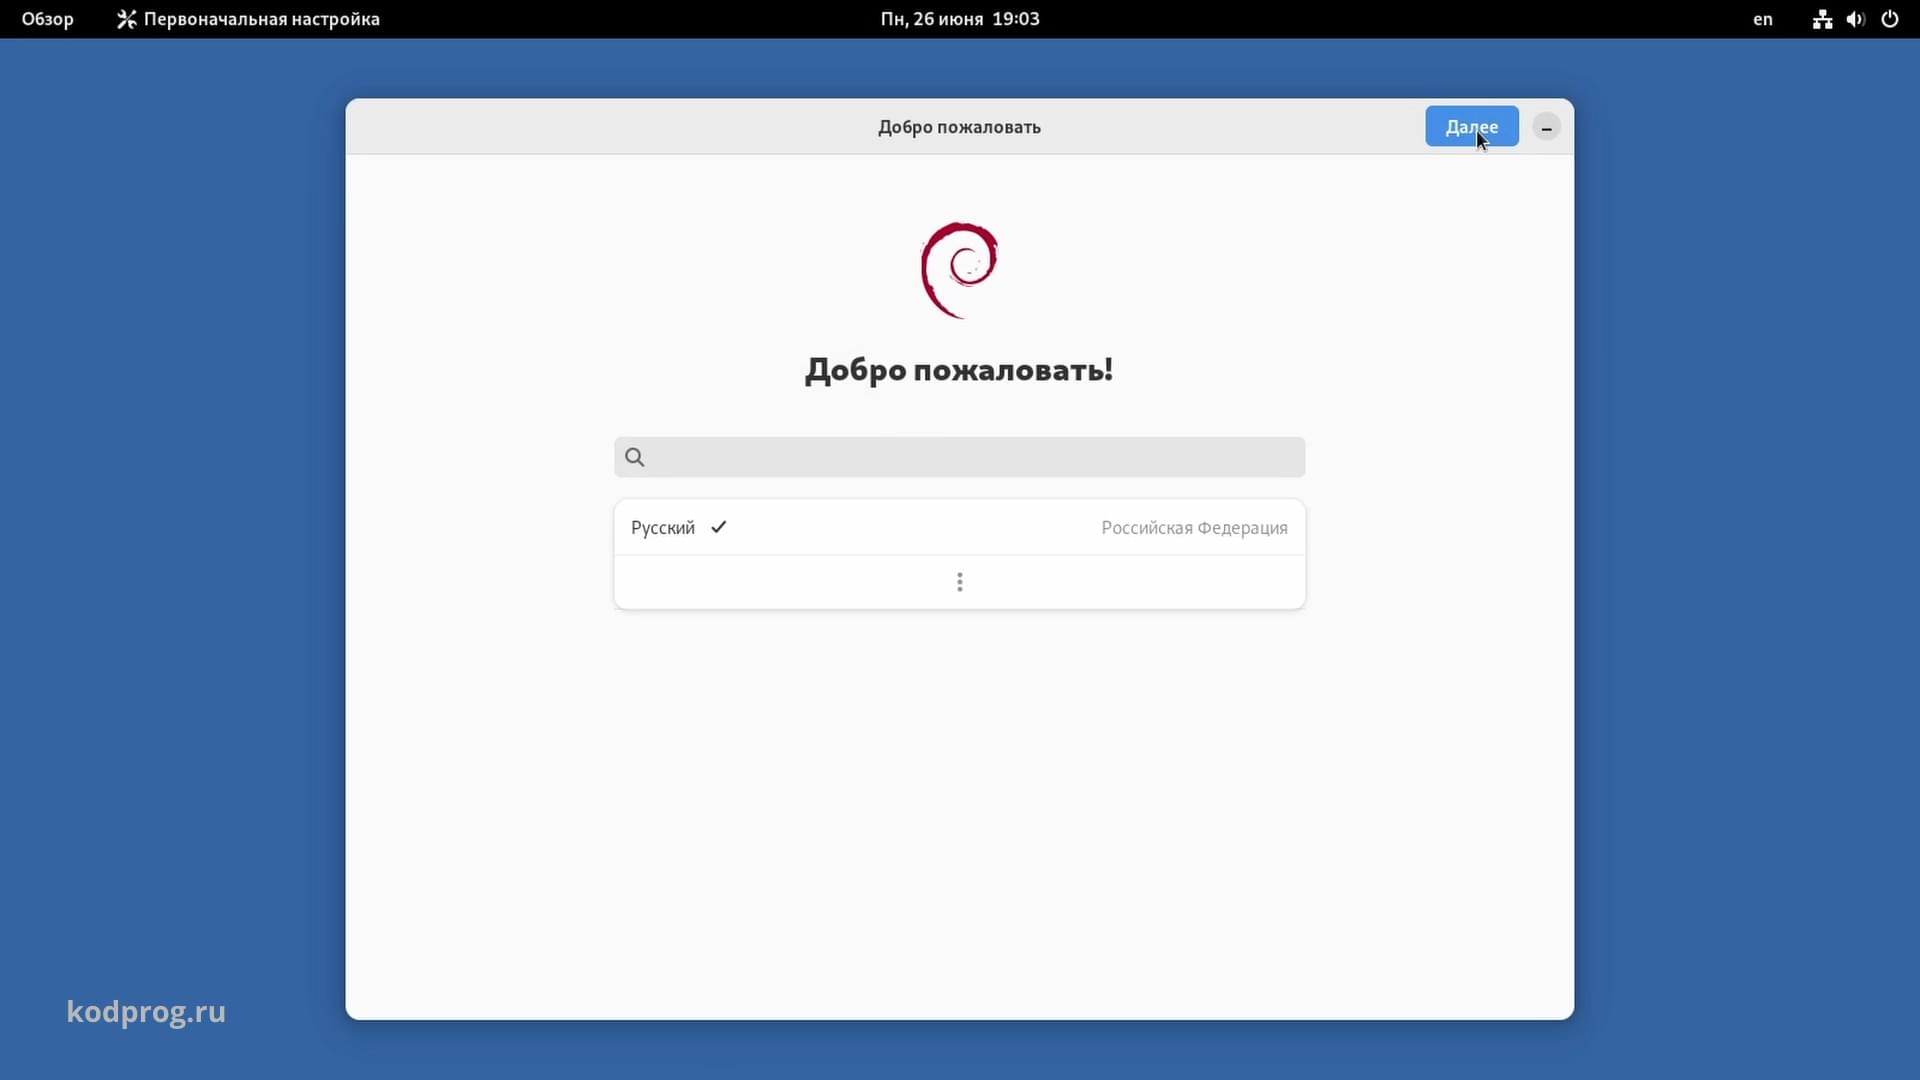Click the Добро пожаловать! heading
1920x1080 pixels.
[959, 370]
